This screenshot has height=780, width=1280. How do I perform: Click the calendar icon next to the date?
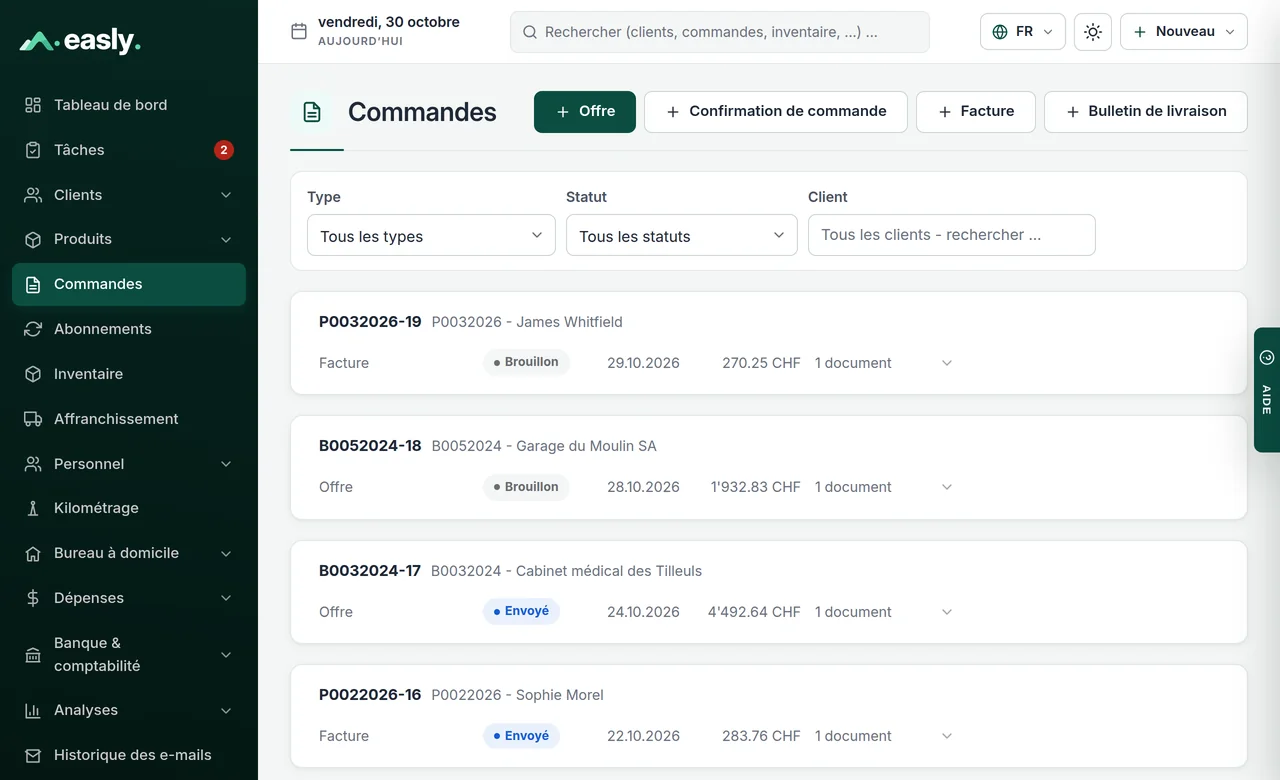coord(299,31)
